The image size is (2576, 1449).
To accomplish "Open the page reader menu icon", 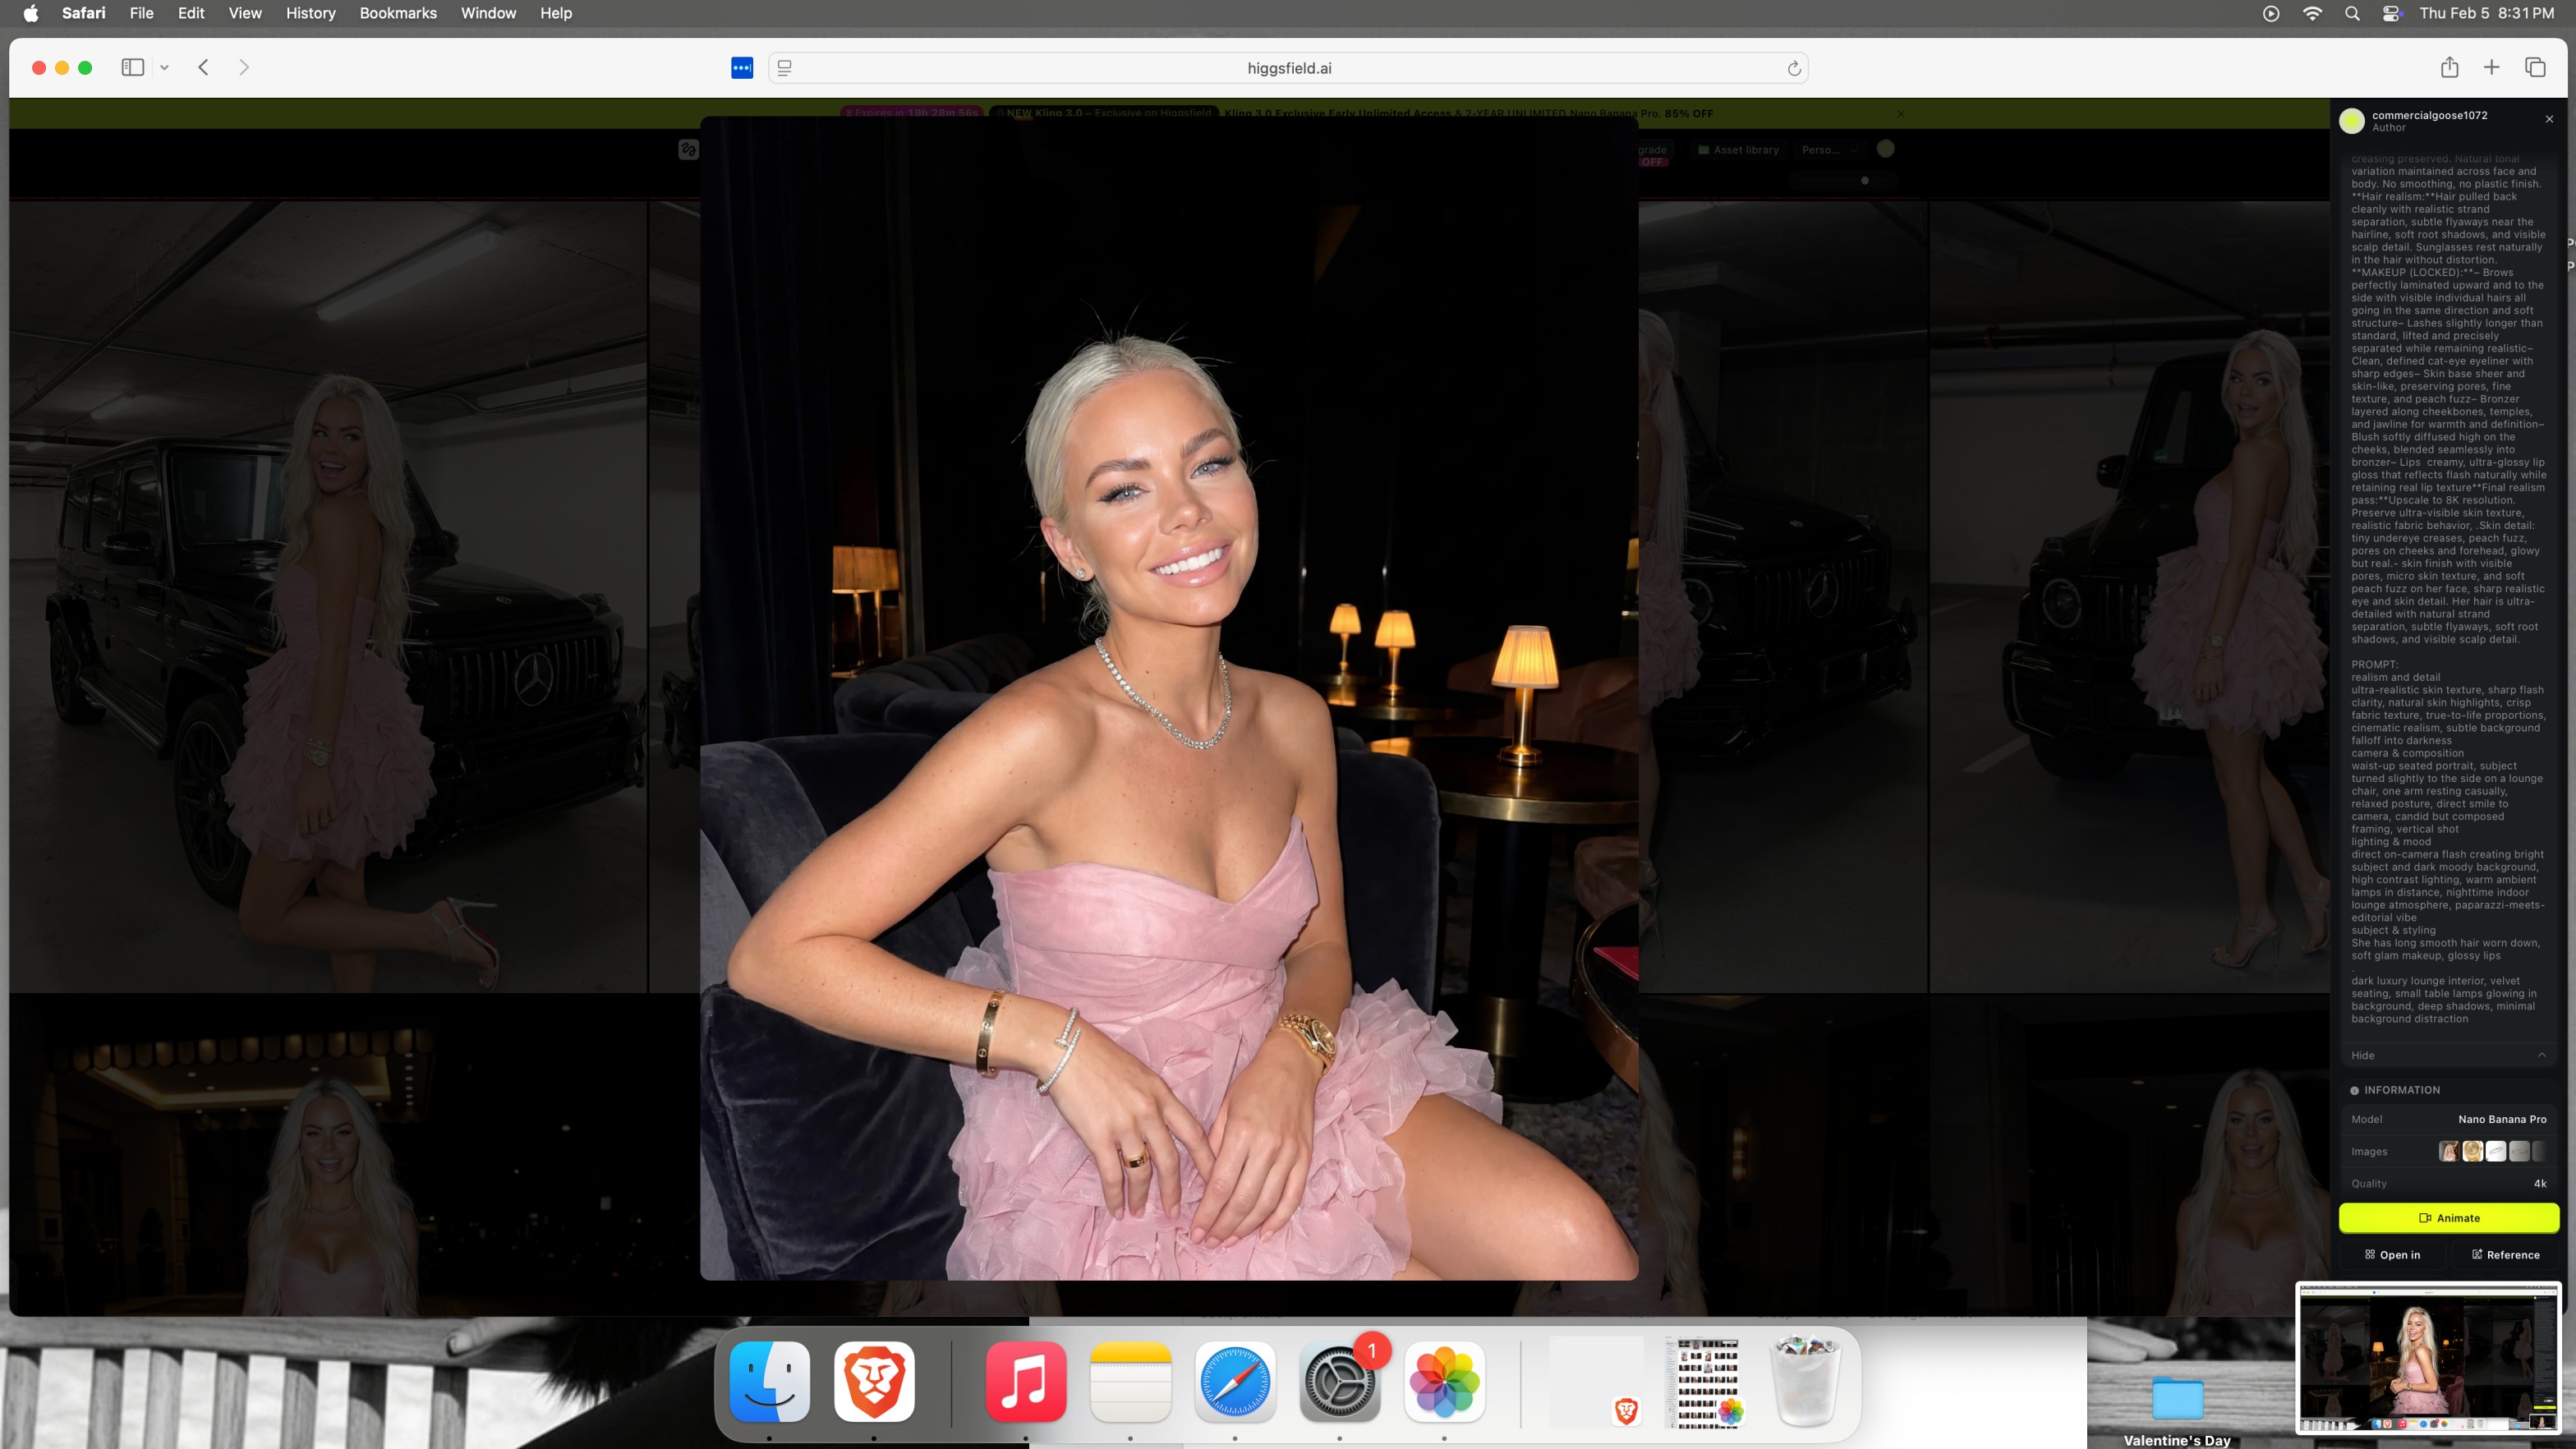I will (785, 68).
